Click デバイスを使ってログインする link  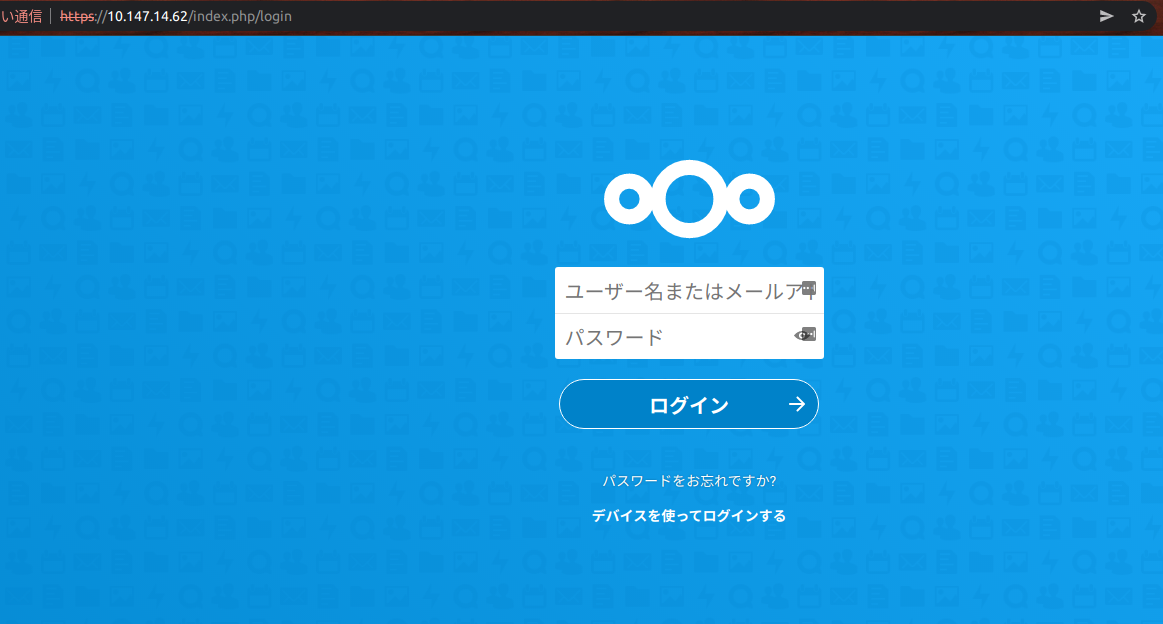[x=689, y=516]
